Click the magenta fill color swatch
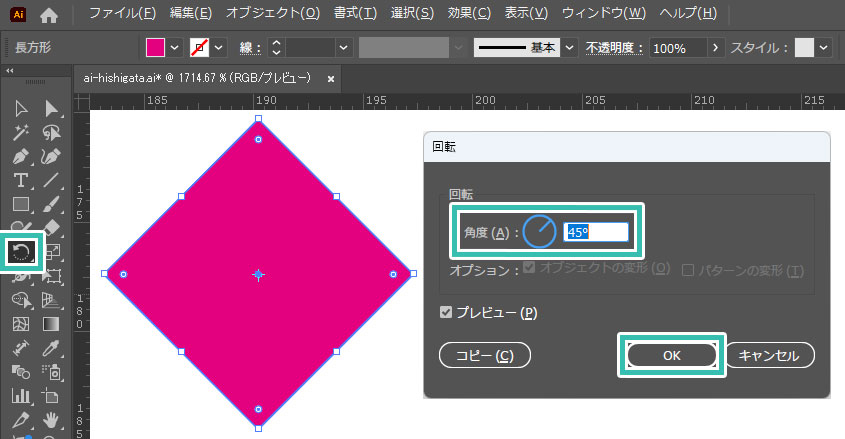The width and height of the screenshot is (845, 439). pyautogui.click(x=156, y=48)
